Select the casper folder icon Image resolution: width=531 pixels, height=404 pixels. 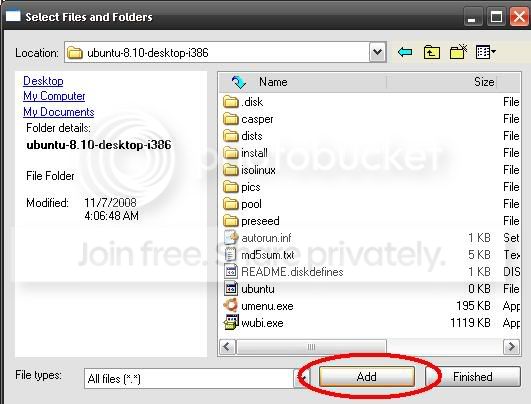pyautogui.click(x=231, y=119)
